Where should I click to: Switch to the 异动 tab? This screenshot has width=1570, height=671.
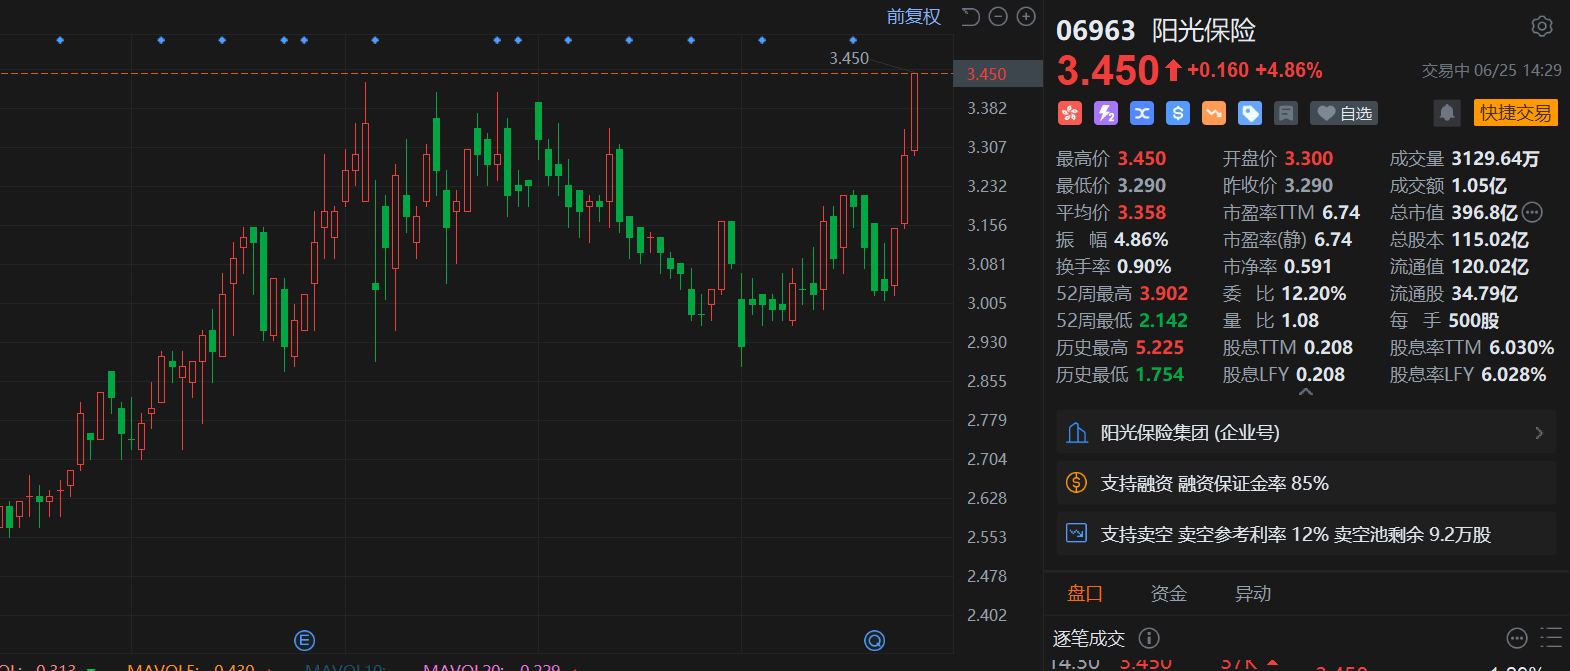1253,593
